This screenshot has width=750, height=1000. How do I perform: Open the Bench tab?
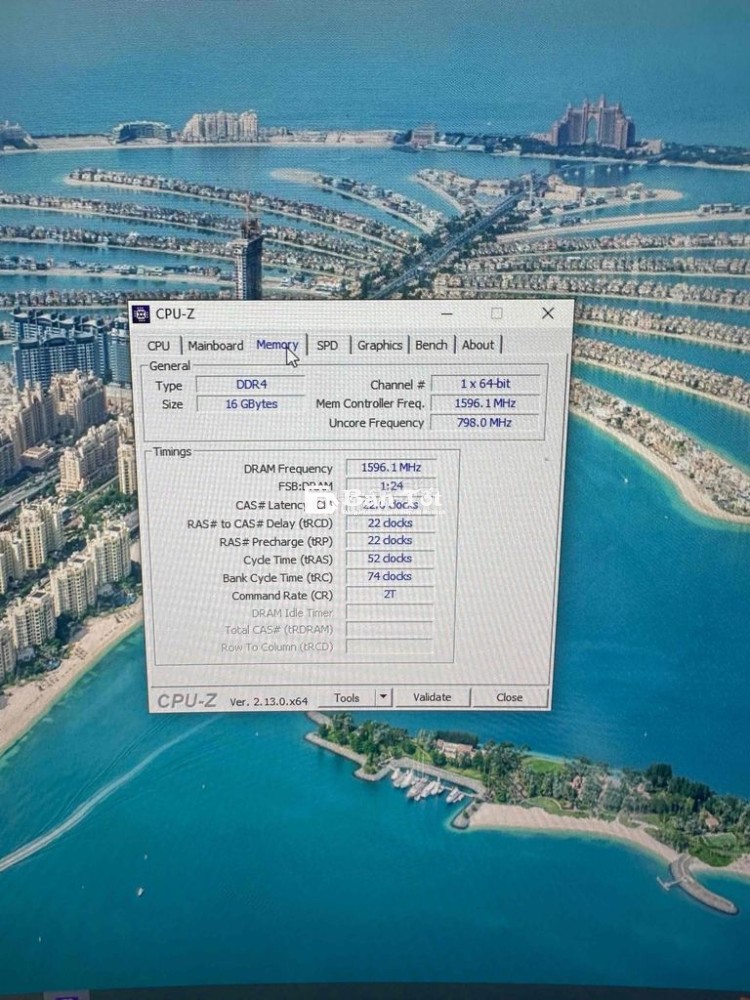431,345
